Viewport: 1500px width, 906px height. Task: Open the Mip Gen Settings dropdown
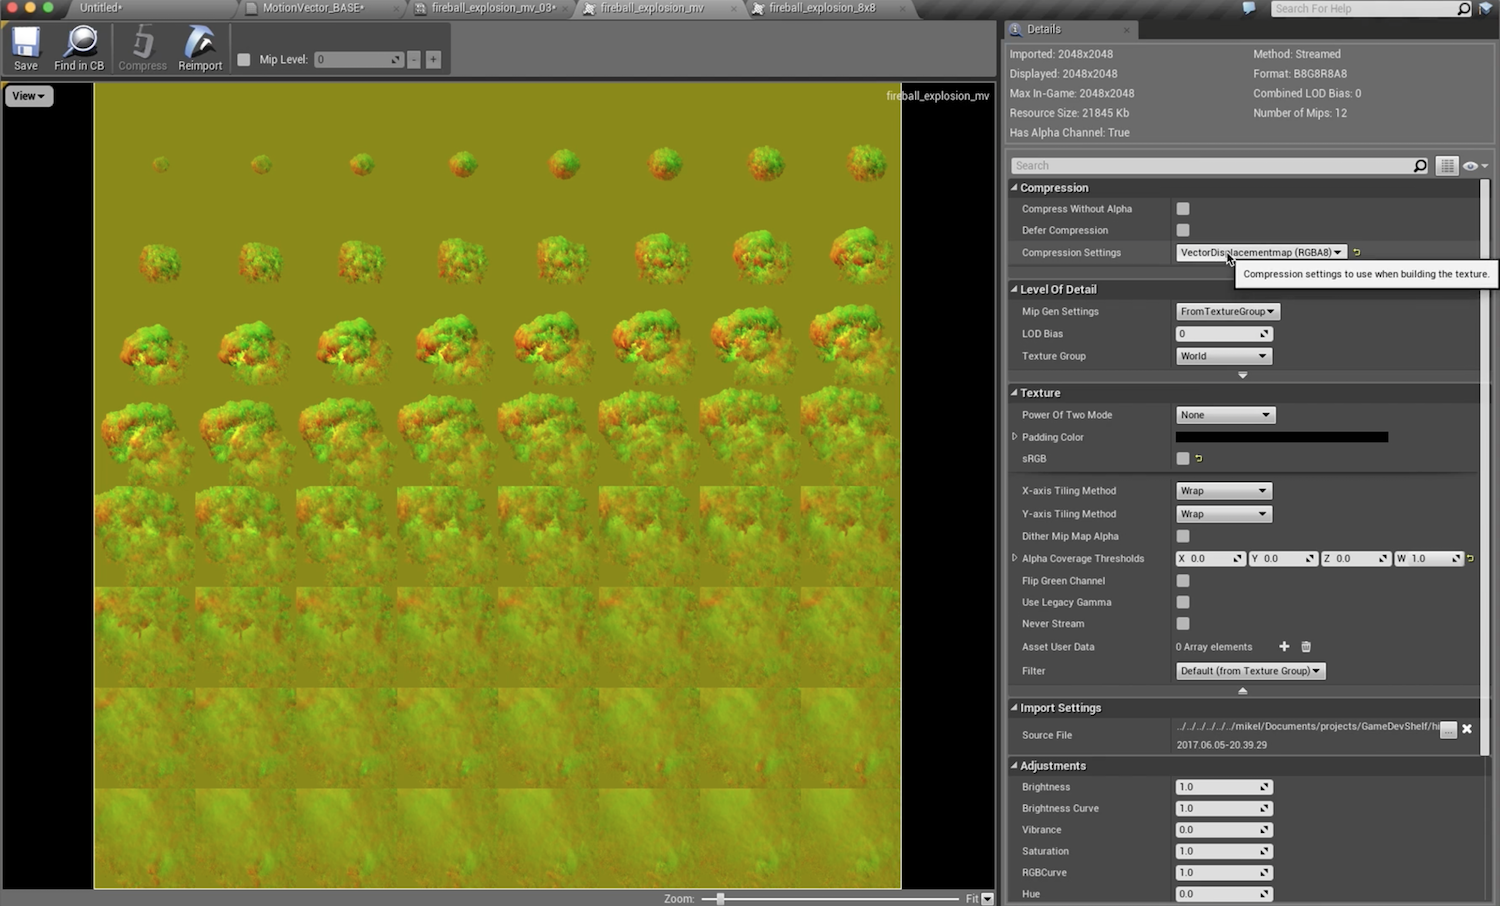pos(1227,311)
